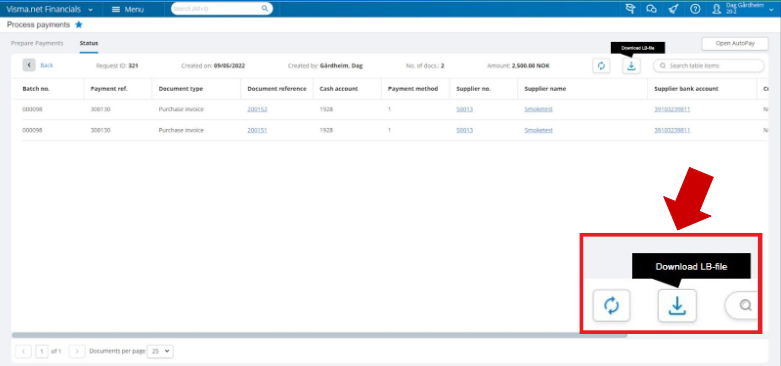
Task: Open Smoketest supplier in row 200151
Action: pyautogui.click(x=538, y=130)
